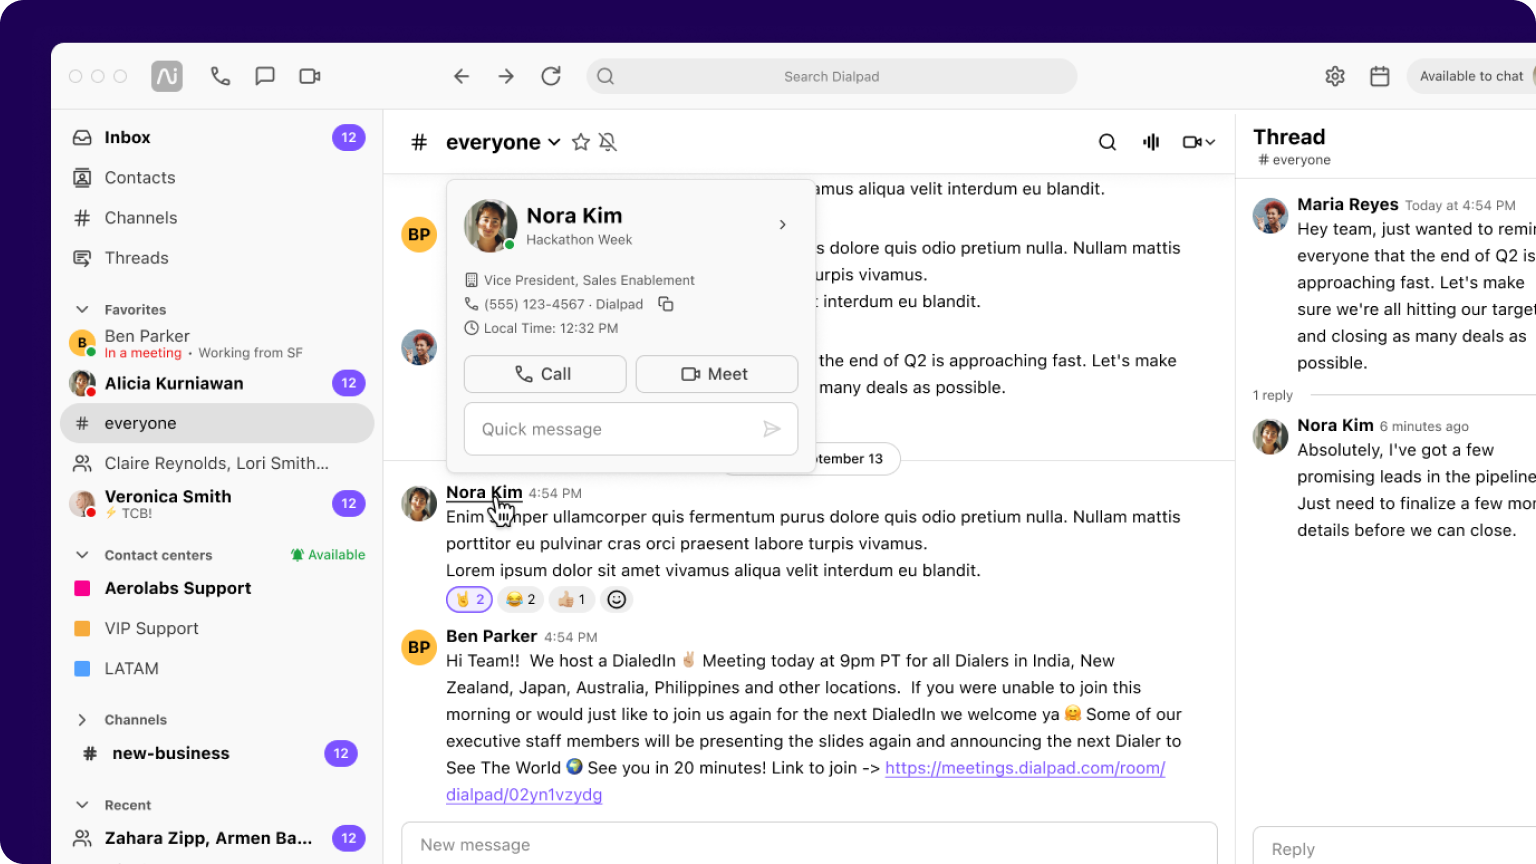The image size is (1536, 864).
Task: Click Maria Reyes' avatar in the thread
Action: [1270, 216]
